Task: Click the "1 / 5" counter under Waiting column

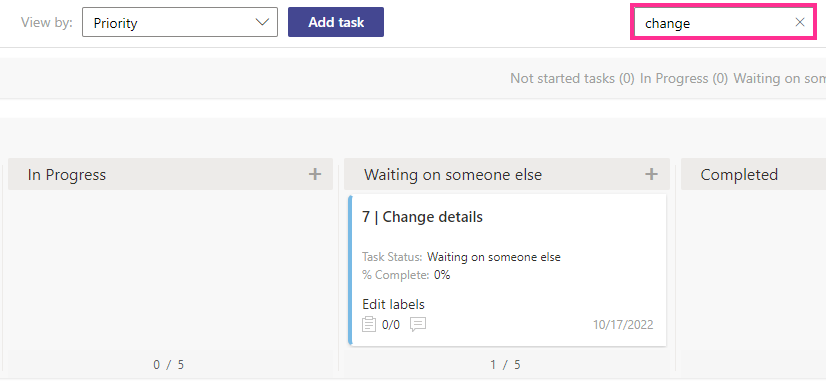Action: pos(506,365)
